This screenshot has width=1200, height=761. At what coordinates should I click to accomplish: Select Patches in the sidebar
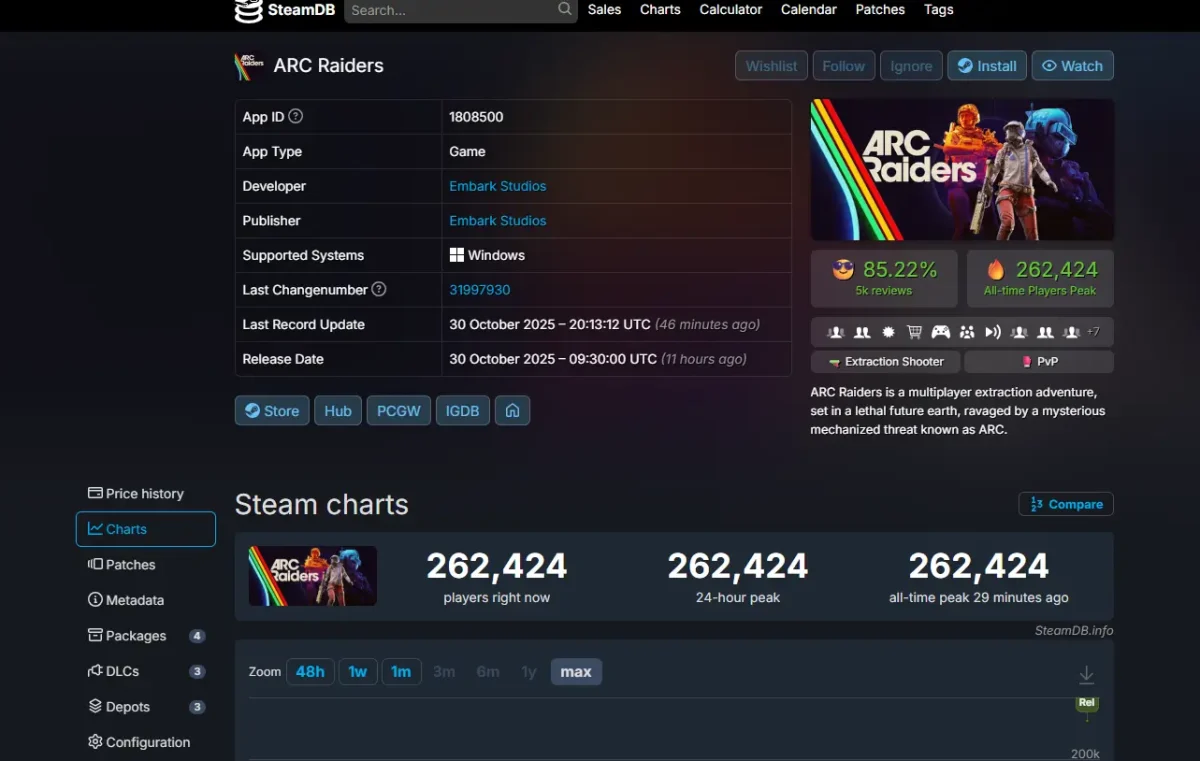128,564
